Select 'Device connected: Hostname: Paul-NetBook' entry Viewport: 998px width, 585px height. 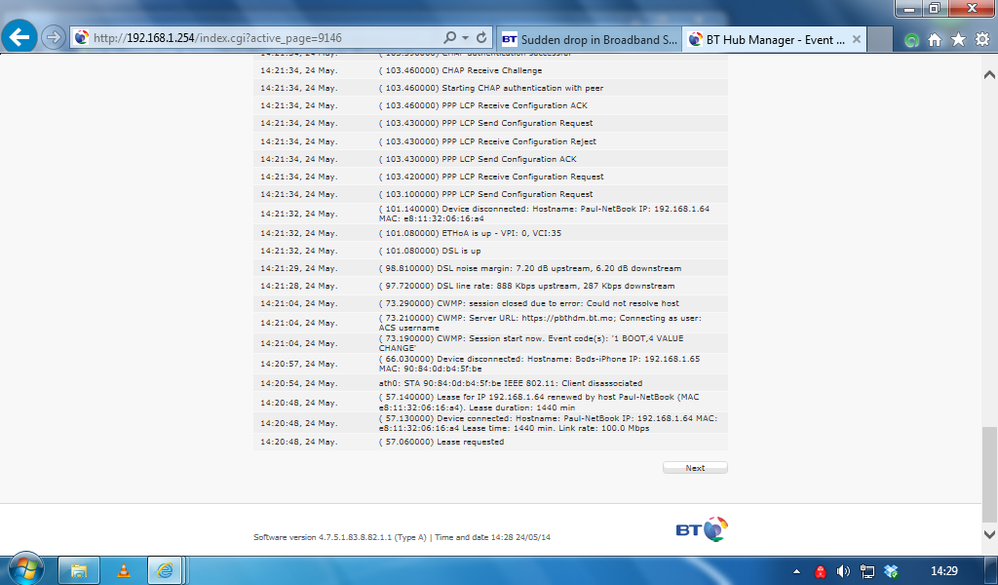490,423
